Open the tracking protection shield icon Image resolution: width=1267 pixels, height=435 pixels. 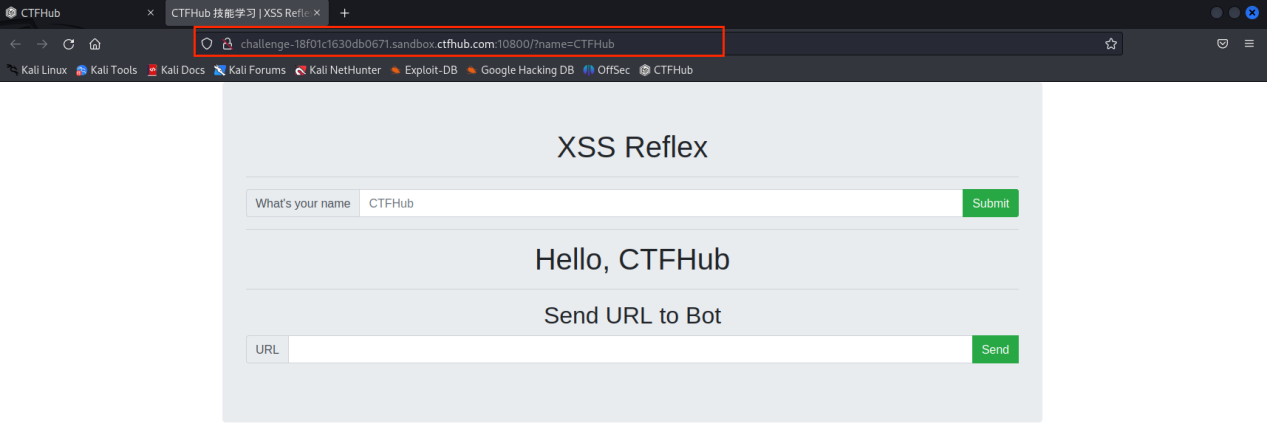(x=207, y=44)
